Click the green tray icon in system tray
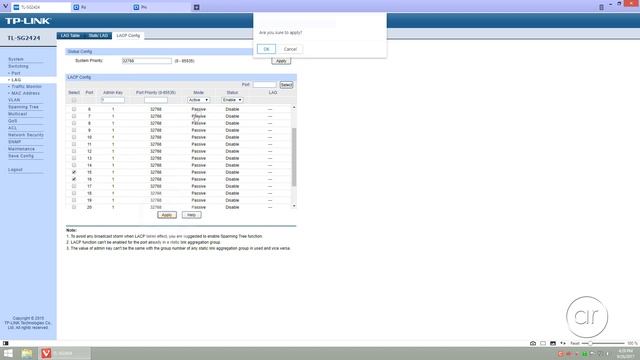The height and width of the screenshot is (360, 640). tap(584, 354)
